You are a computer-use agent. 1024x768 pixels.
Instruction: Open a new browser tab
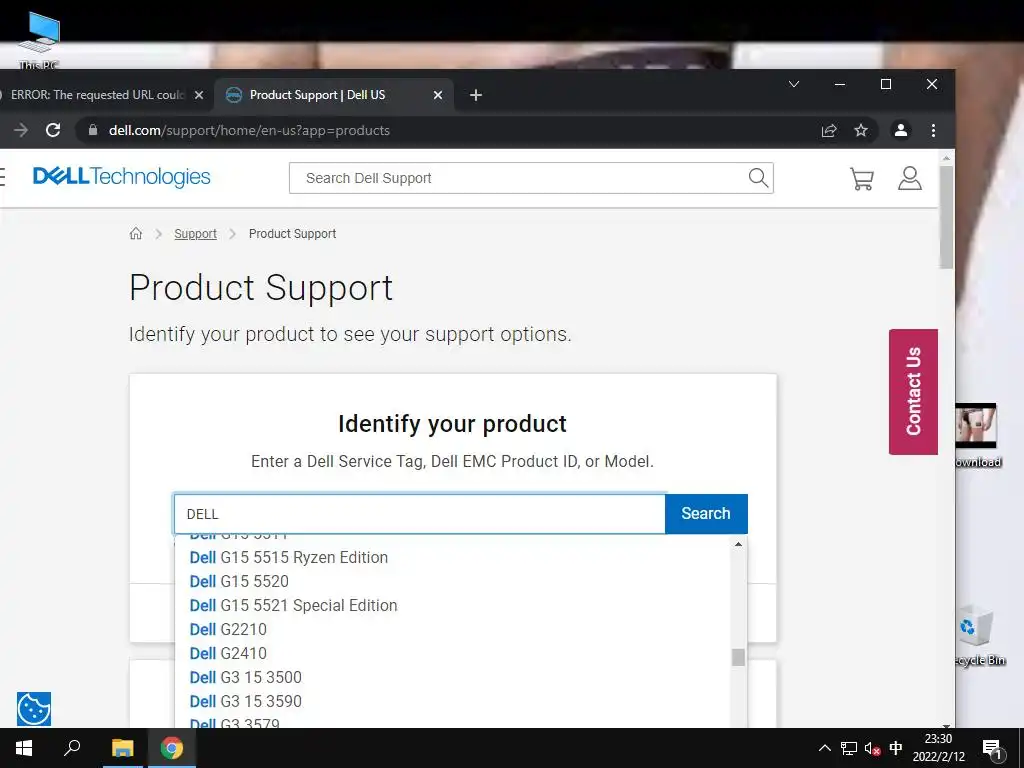click(x=475, y=95)
